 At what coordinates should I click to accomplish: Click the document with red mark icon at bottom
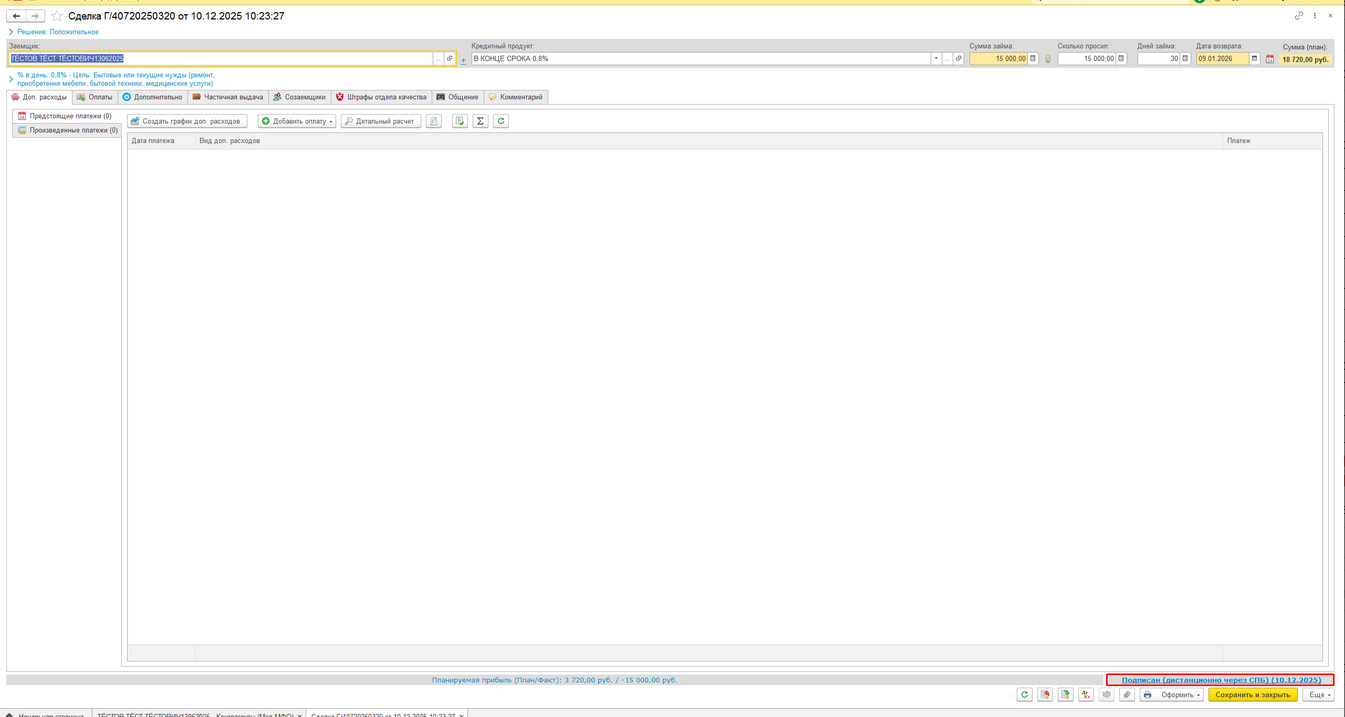pos(1045,695)
